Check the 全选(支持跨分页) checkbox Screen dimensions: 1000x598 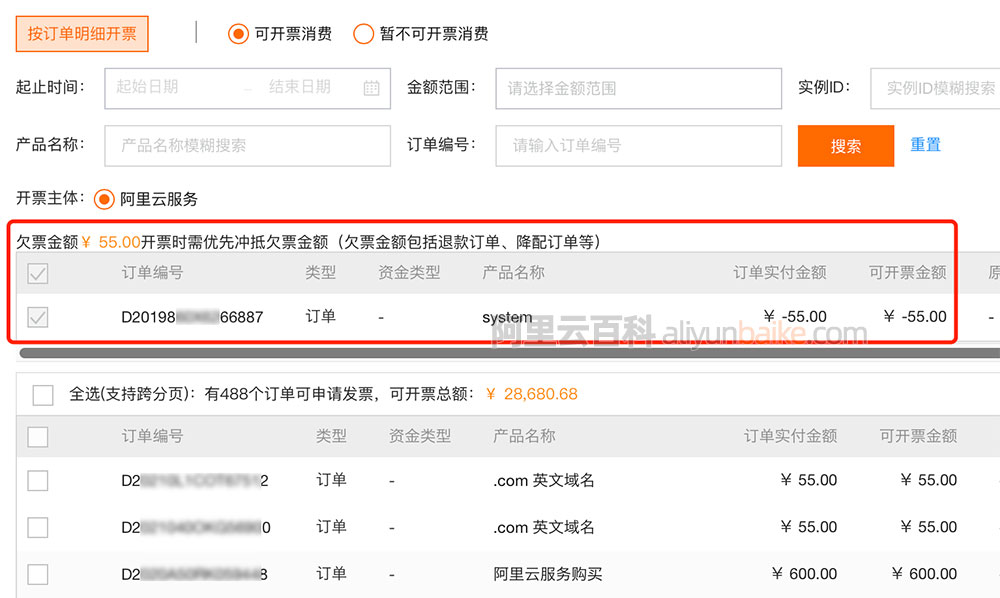[43, 395]
